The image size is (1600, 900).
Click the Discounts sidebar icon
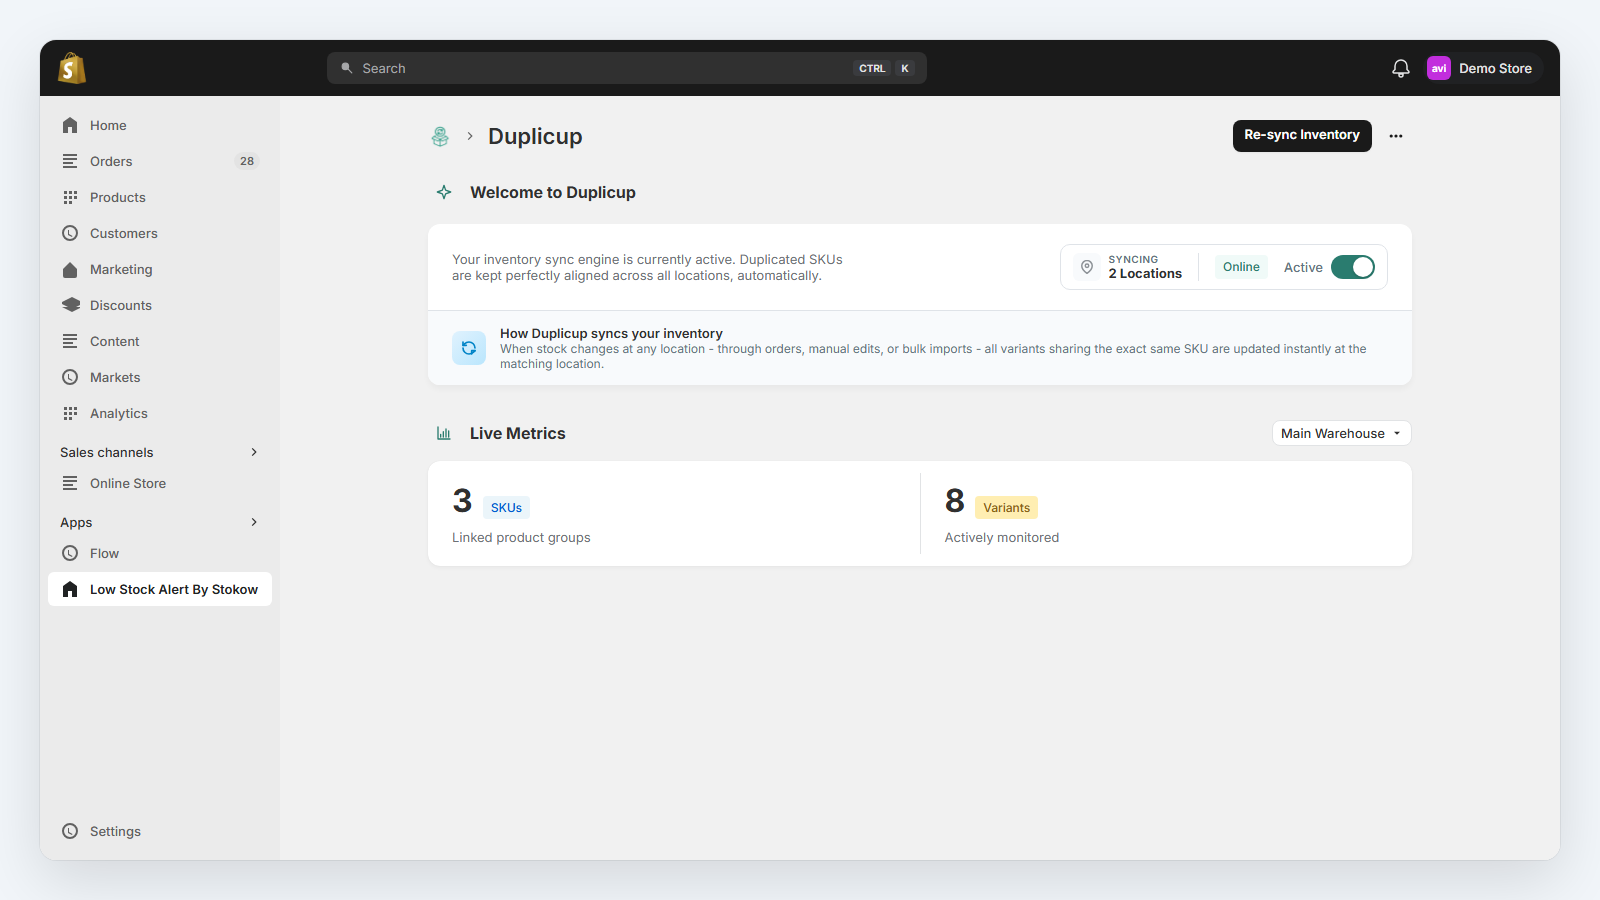tap(70, 305)
